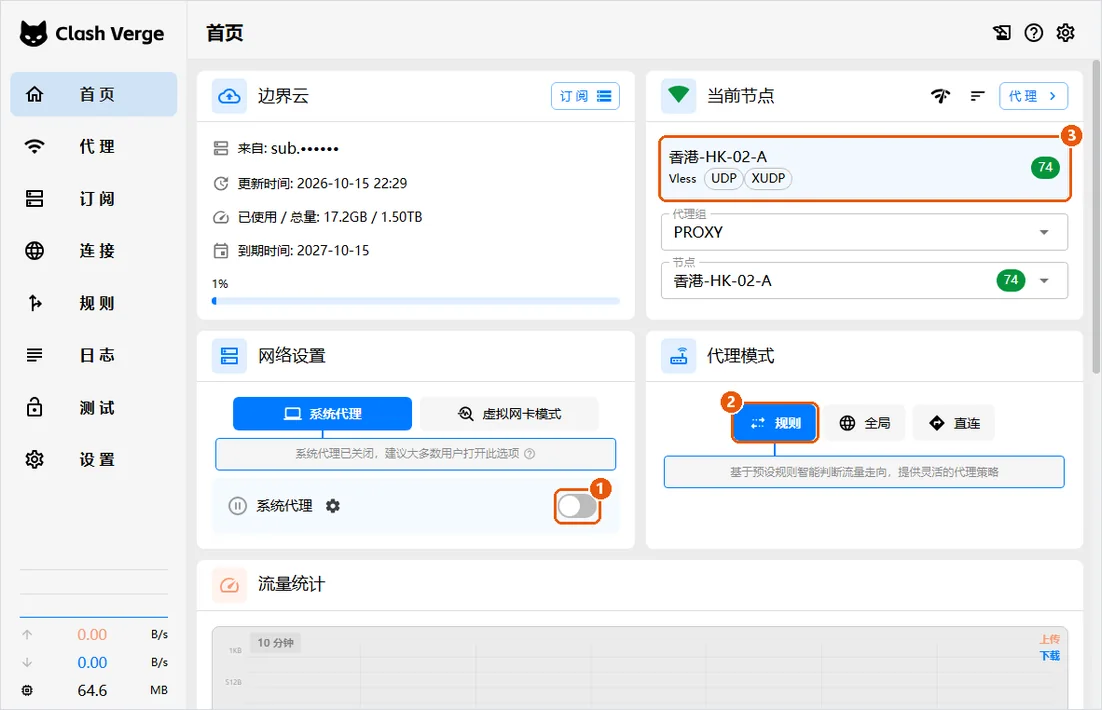Click the memory chip icon at 64.6 MB
Image resolution: width=1102 pixels, height=710 pixels.
(27, 690)
